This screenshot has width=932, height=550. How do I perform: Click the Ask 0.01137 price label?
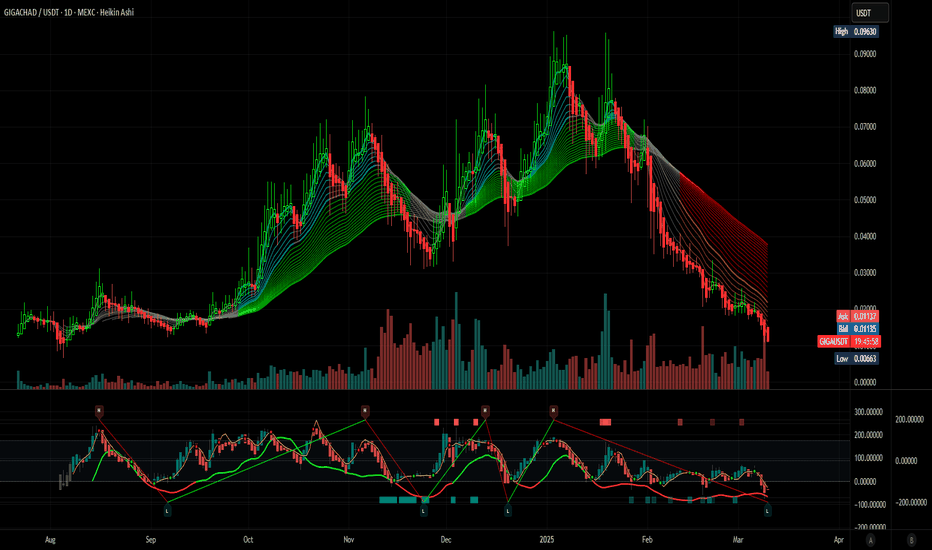point(857,316)
